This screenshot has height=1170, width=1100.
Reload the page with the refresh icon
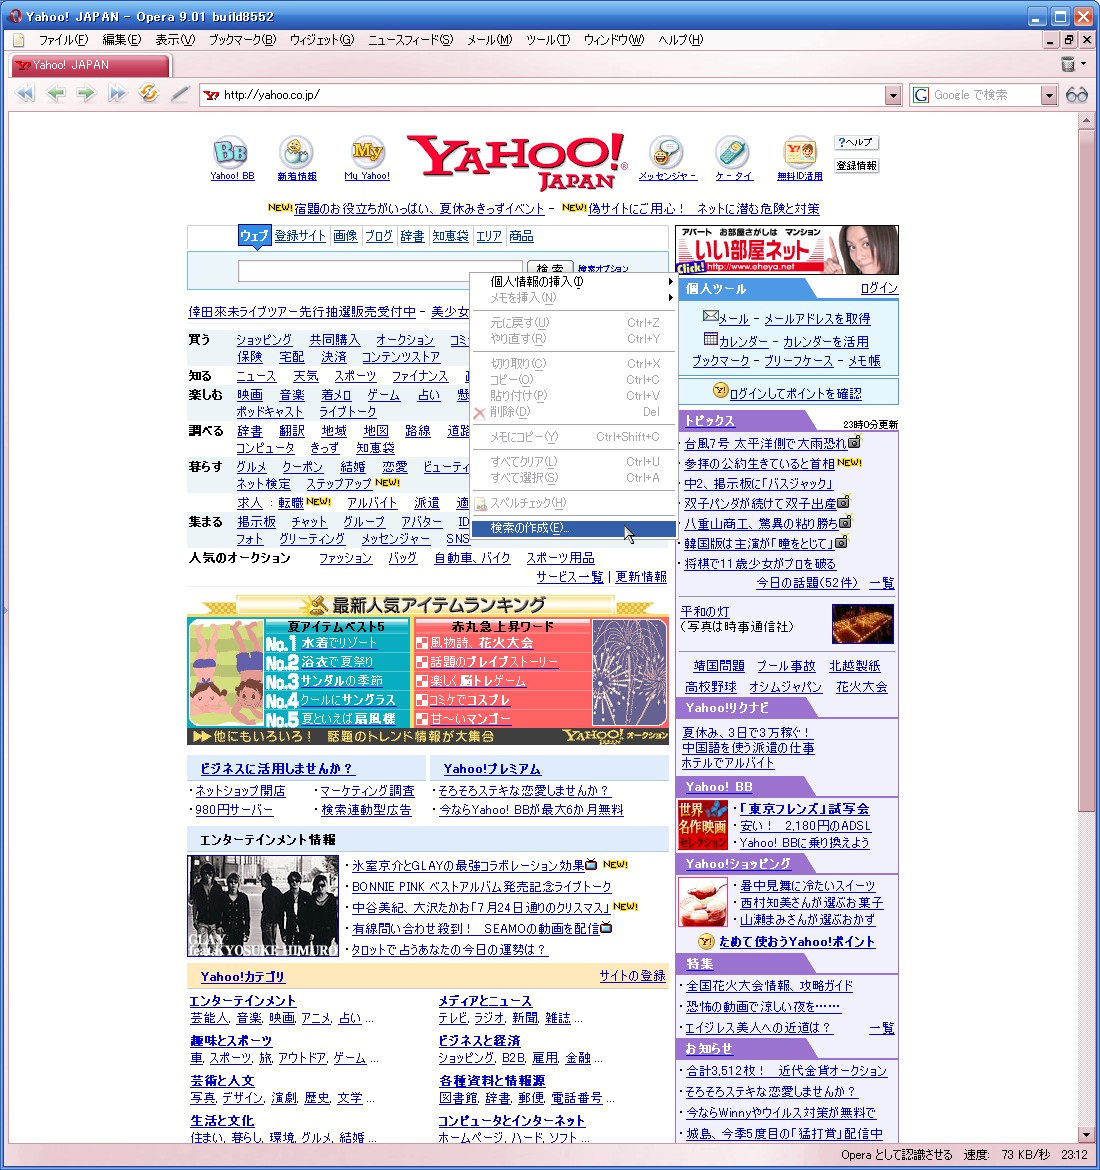point(149,93)
